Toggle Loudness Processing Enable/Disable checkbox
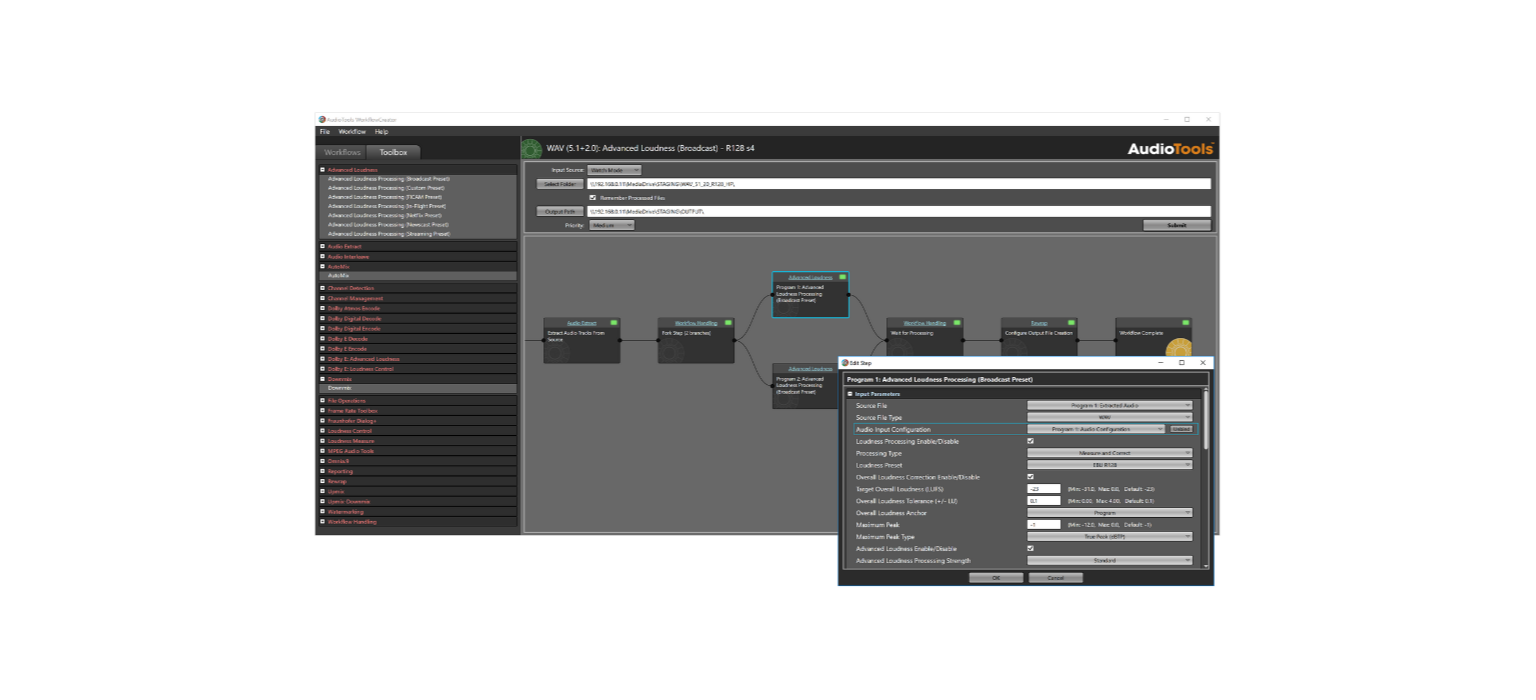This screenshot has height=700, width=1536. tap(1031, 441)
